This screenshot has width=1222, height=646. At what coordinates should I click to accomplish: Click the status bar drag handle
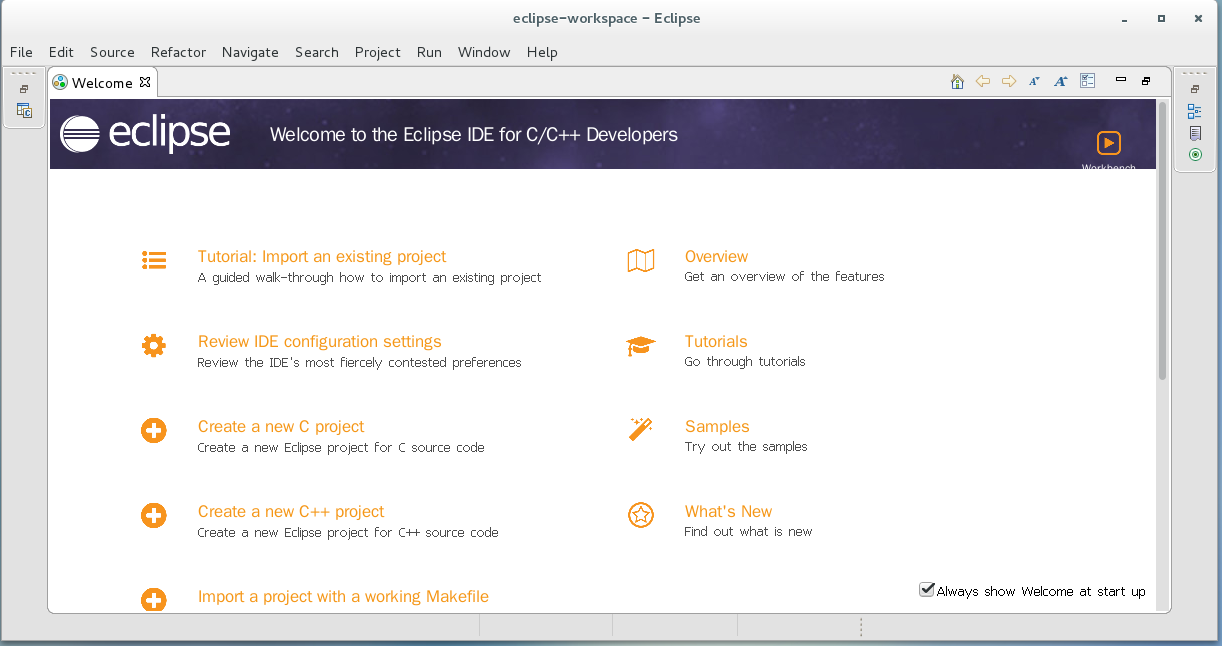861,627
